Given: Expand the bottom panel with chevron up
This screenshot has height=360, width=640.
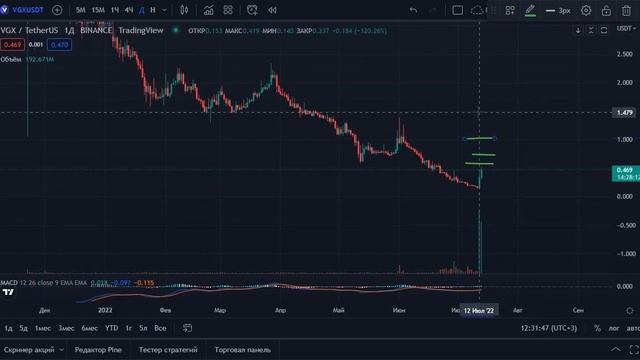Looking at the screenshot, I should click(x=616, y=349).
